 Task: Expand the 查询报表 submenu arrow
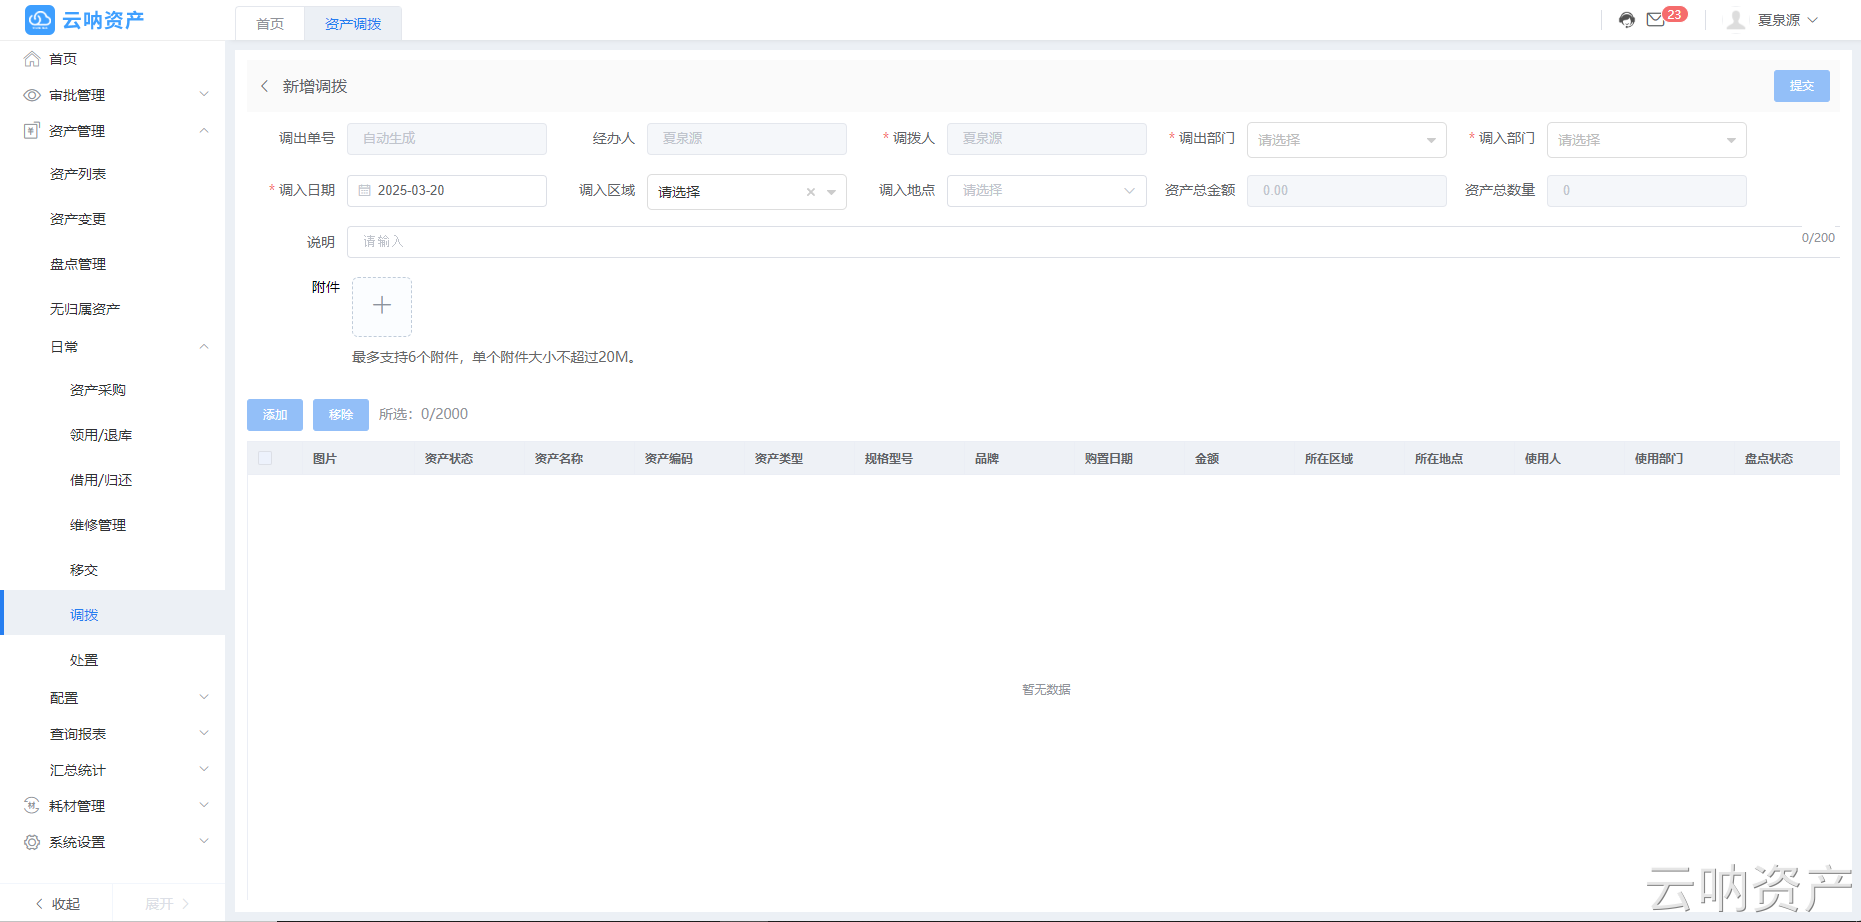point(204,733)
